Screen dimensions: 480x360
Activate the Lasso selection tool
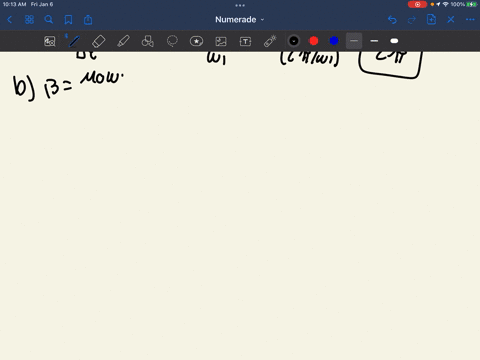pyautogui.click(x=172, y=41)
